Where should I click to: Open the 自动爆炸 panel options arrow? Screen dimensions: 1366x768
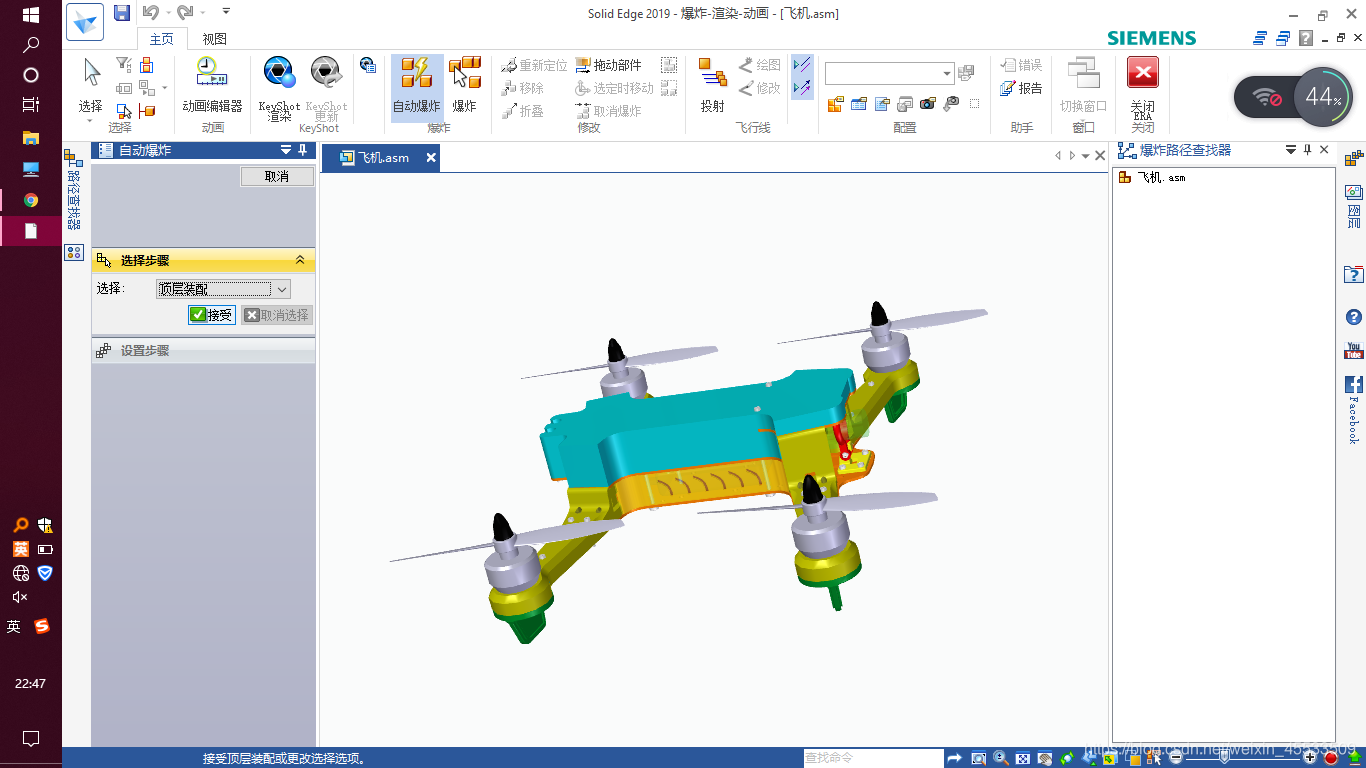pyautogui.click(x=286, y=150)
